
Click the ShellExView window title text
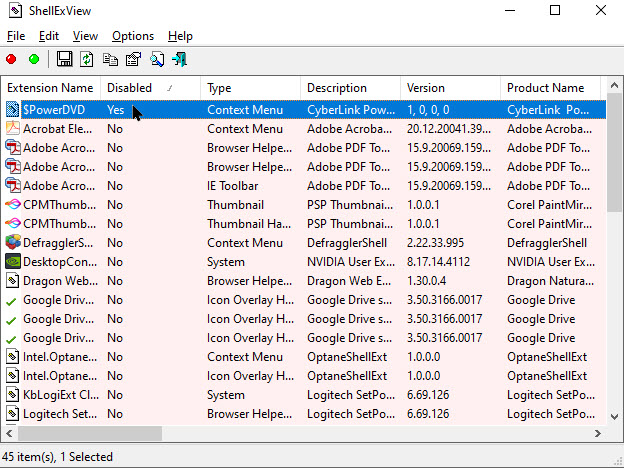[60, 11]
